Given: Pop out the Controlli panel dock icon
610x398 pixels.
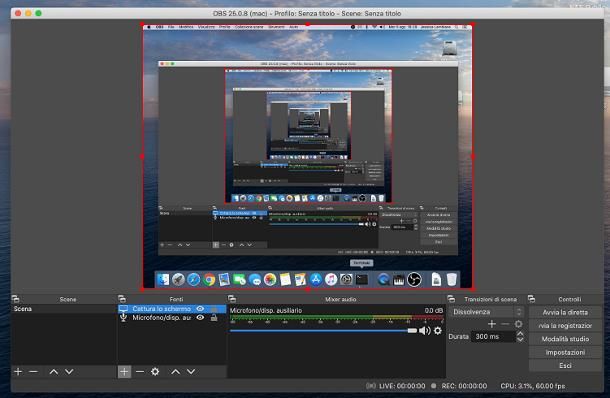Looking at the screenshot, I should (x=531, y=299).
